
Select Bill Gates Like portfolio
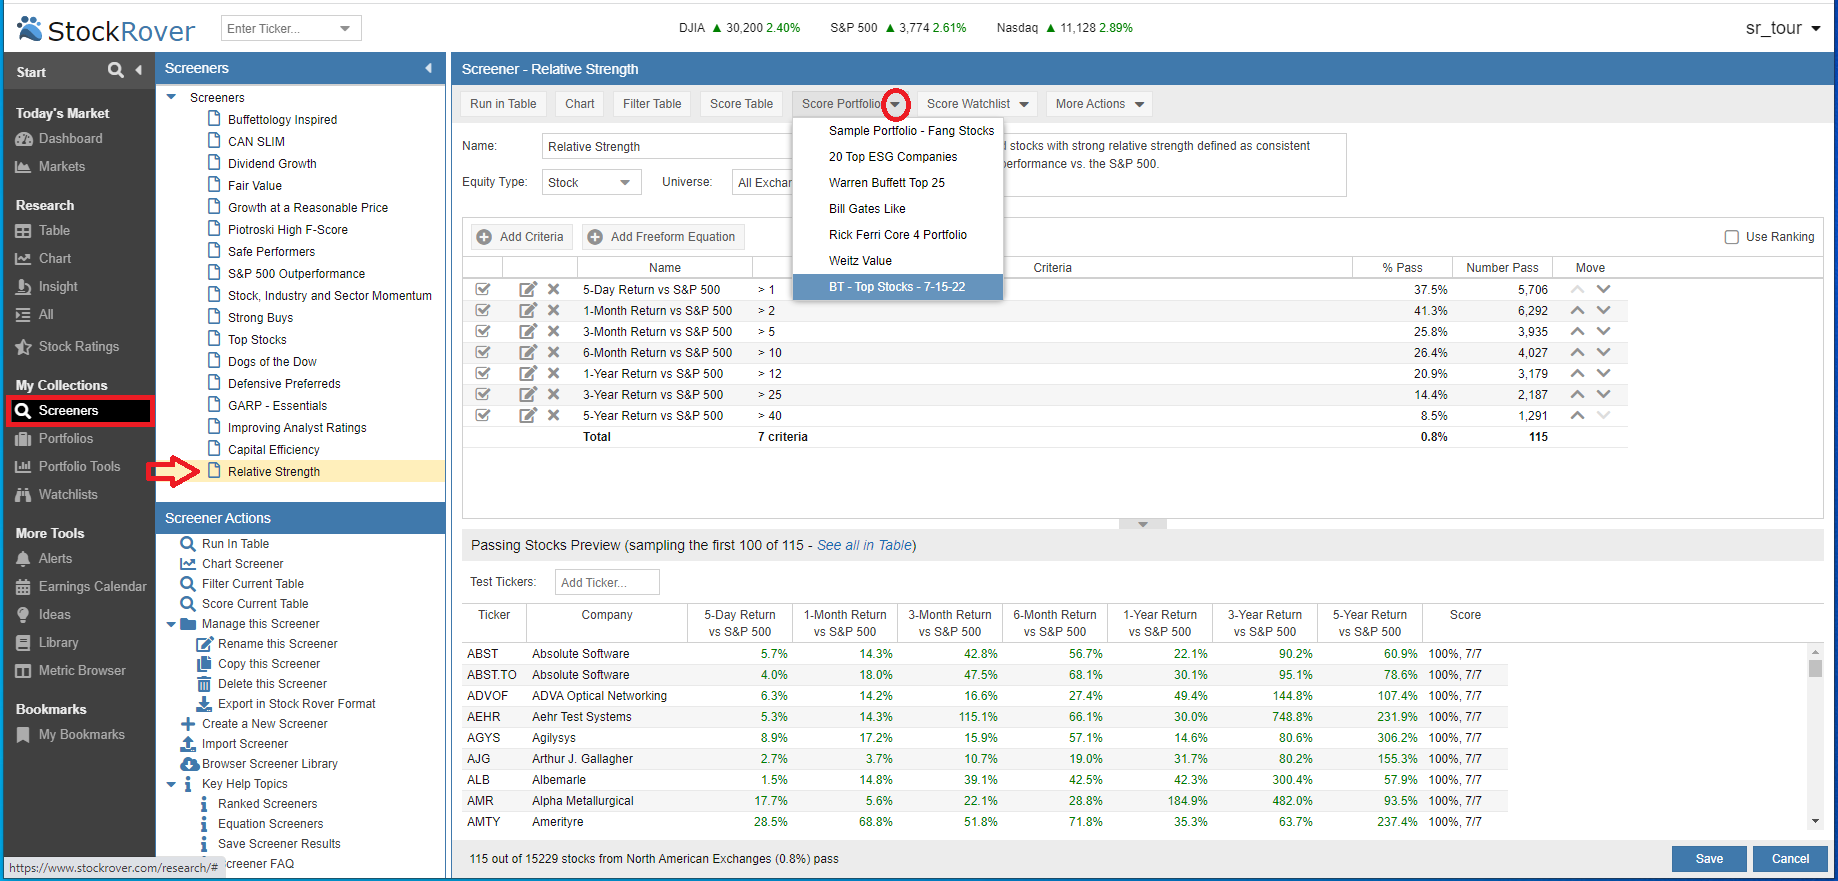click(x=898, y=209)
